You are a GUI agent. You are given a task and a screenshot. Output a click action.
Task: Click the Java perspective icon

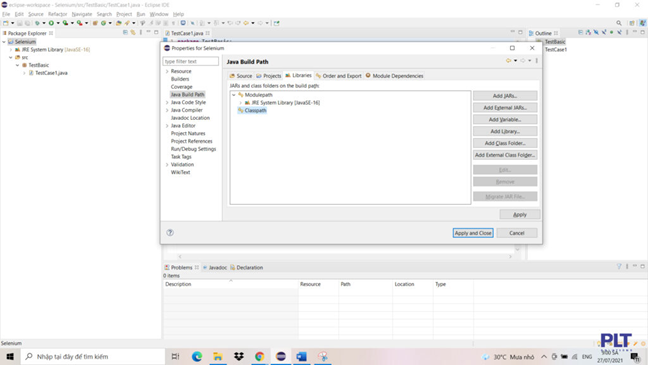click(x=643, y=23)
